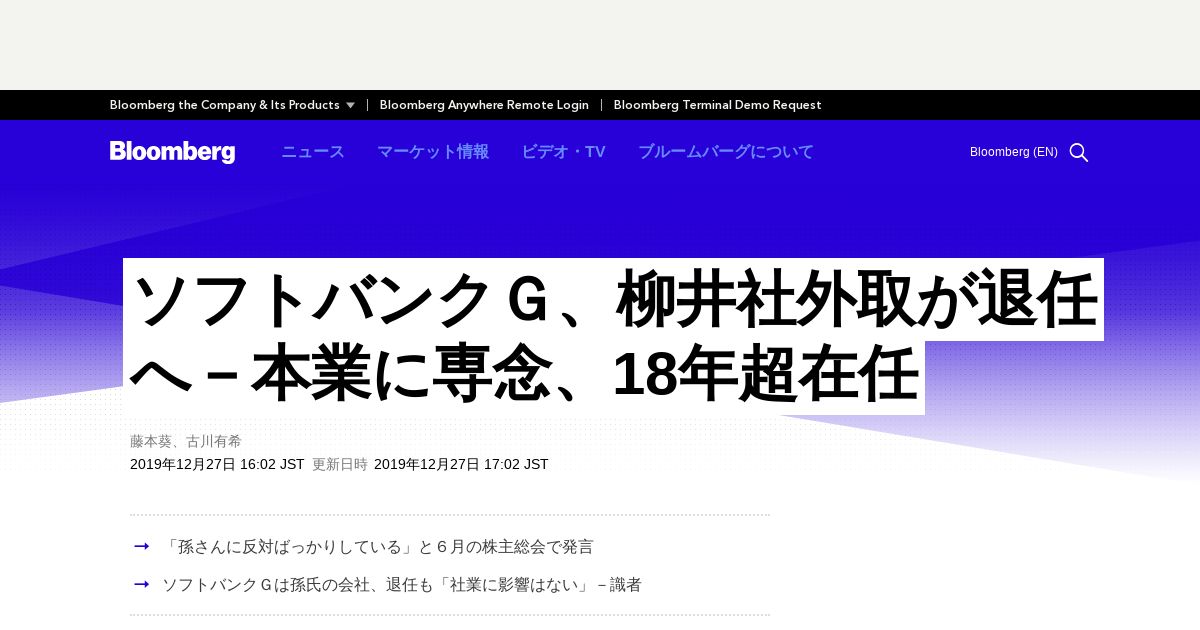Image resolution: width=1200 pixels, height=630 pixels.
Task: Open the search magnifier icon
Action: (x=1078, y=152)
